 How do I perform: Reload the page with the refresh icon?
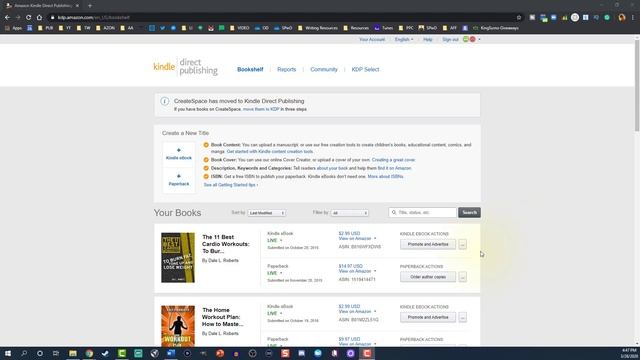29,18
